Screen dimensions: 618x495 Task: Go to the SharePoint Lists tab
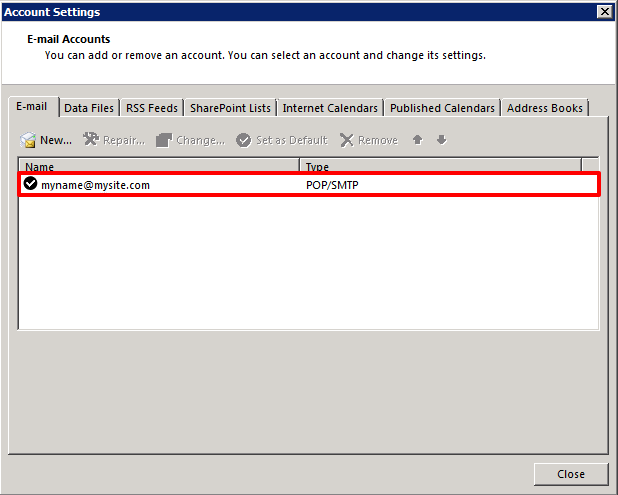[x=230, y=108]
